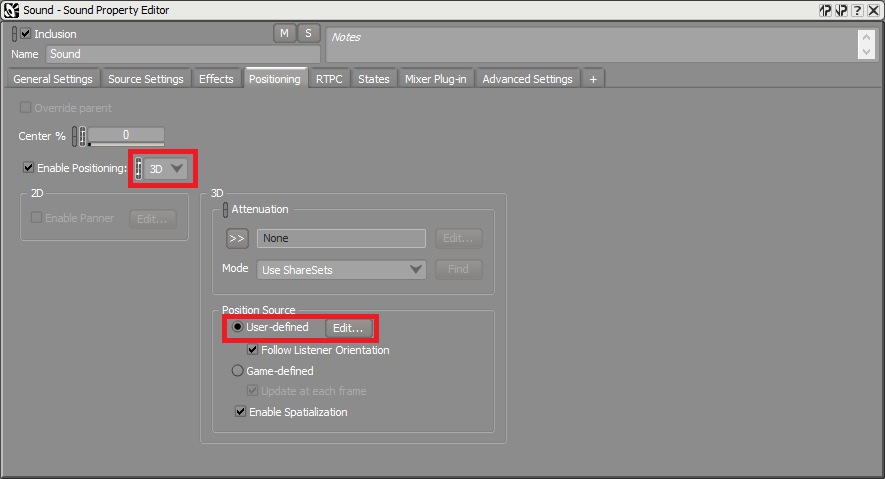Screen dimensions: 885x479
Task: Expand the Mode Use ShareSets dropdown
Action: point(342,269)
